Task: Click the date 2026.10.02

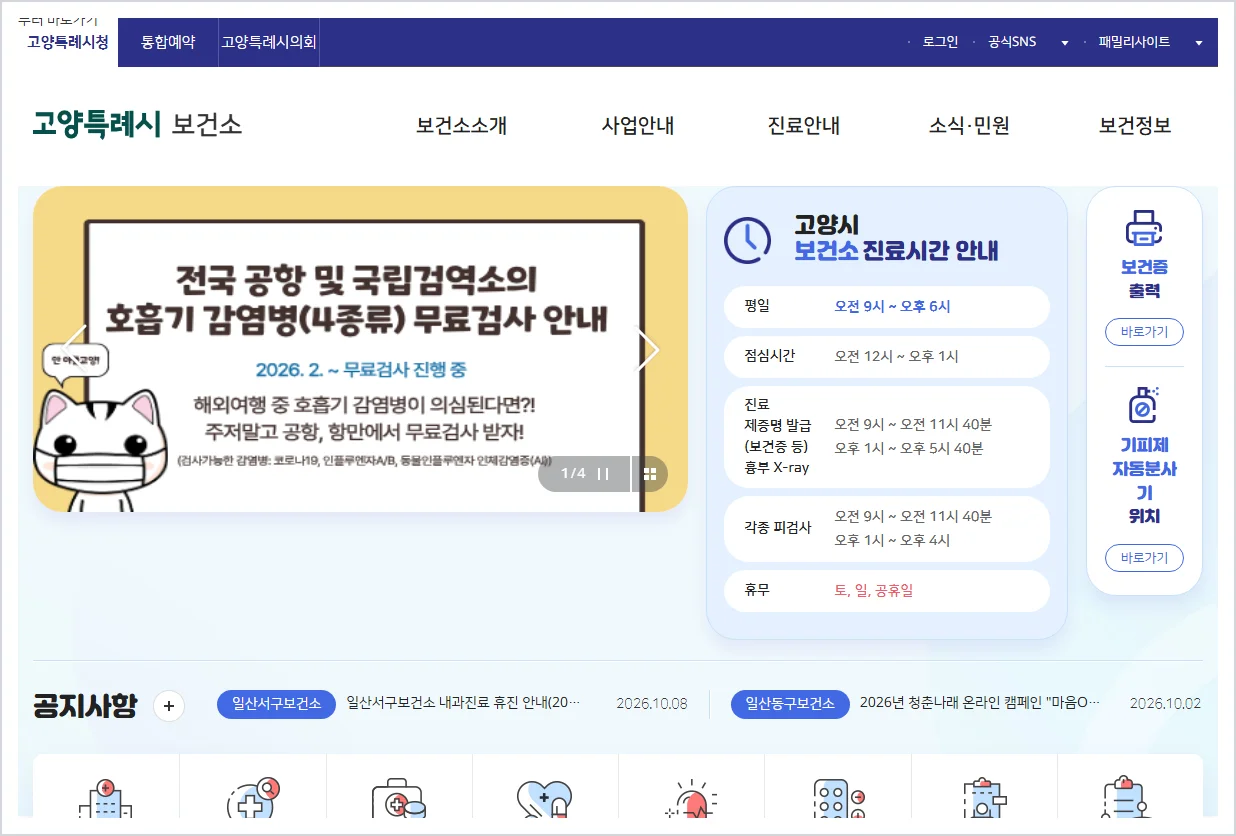Action: (x=1166, y=704)
